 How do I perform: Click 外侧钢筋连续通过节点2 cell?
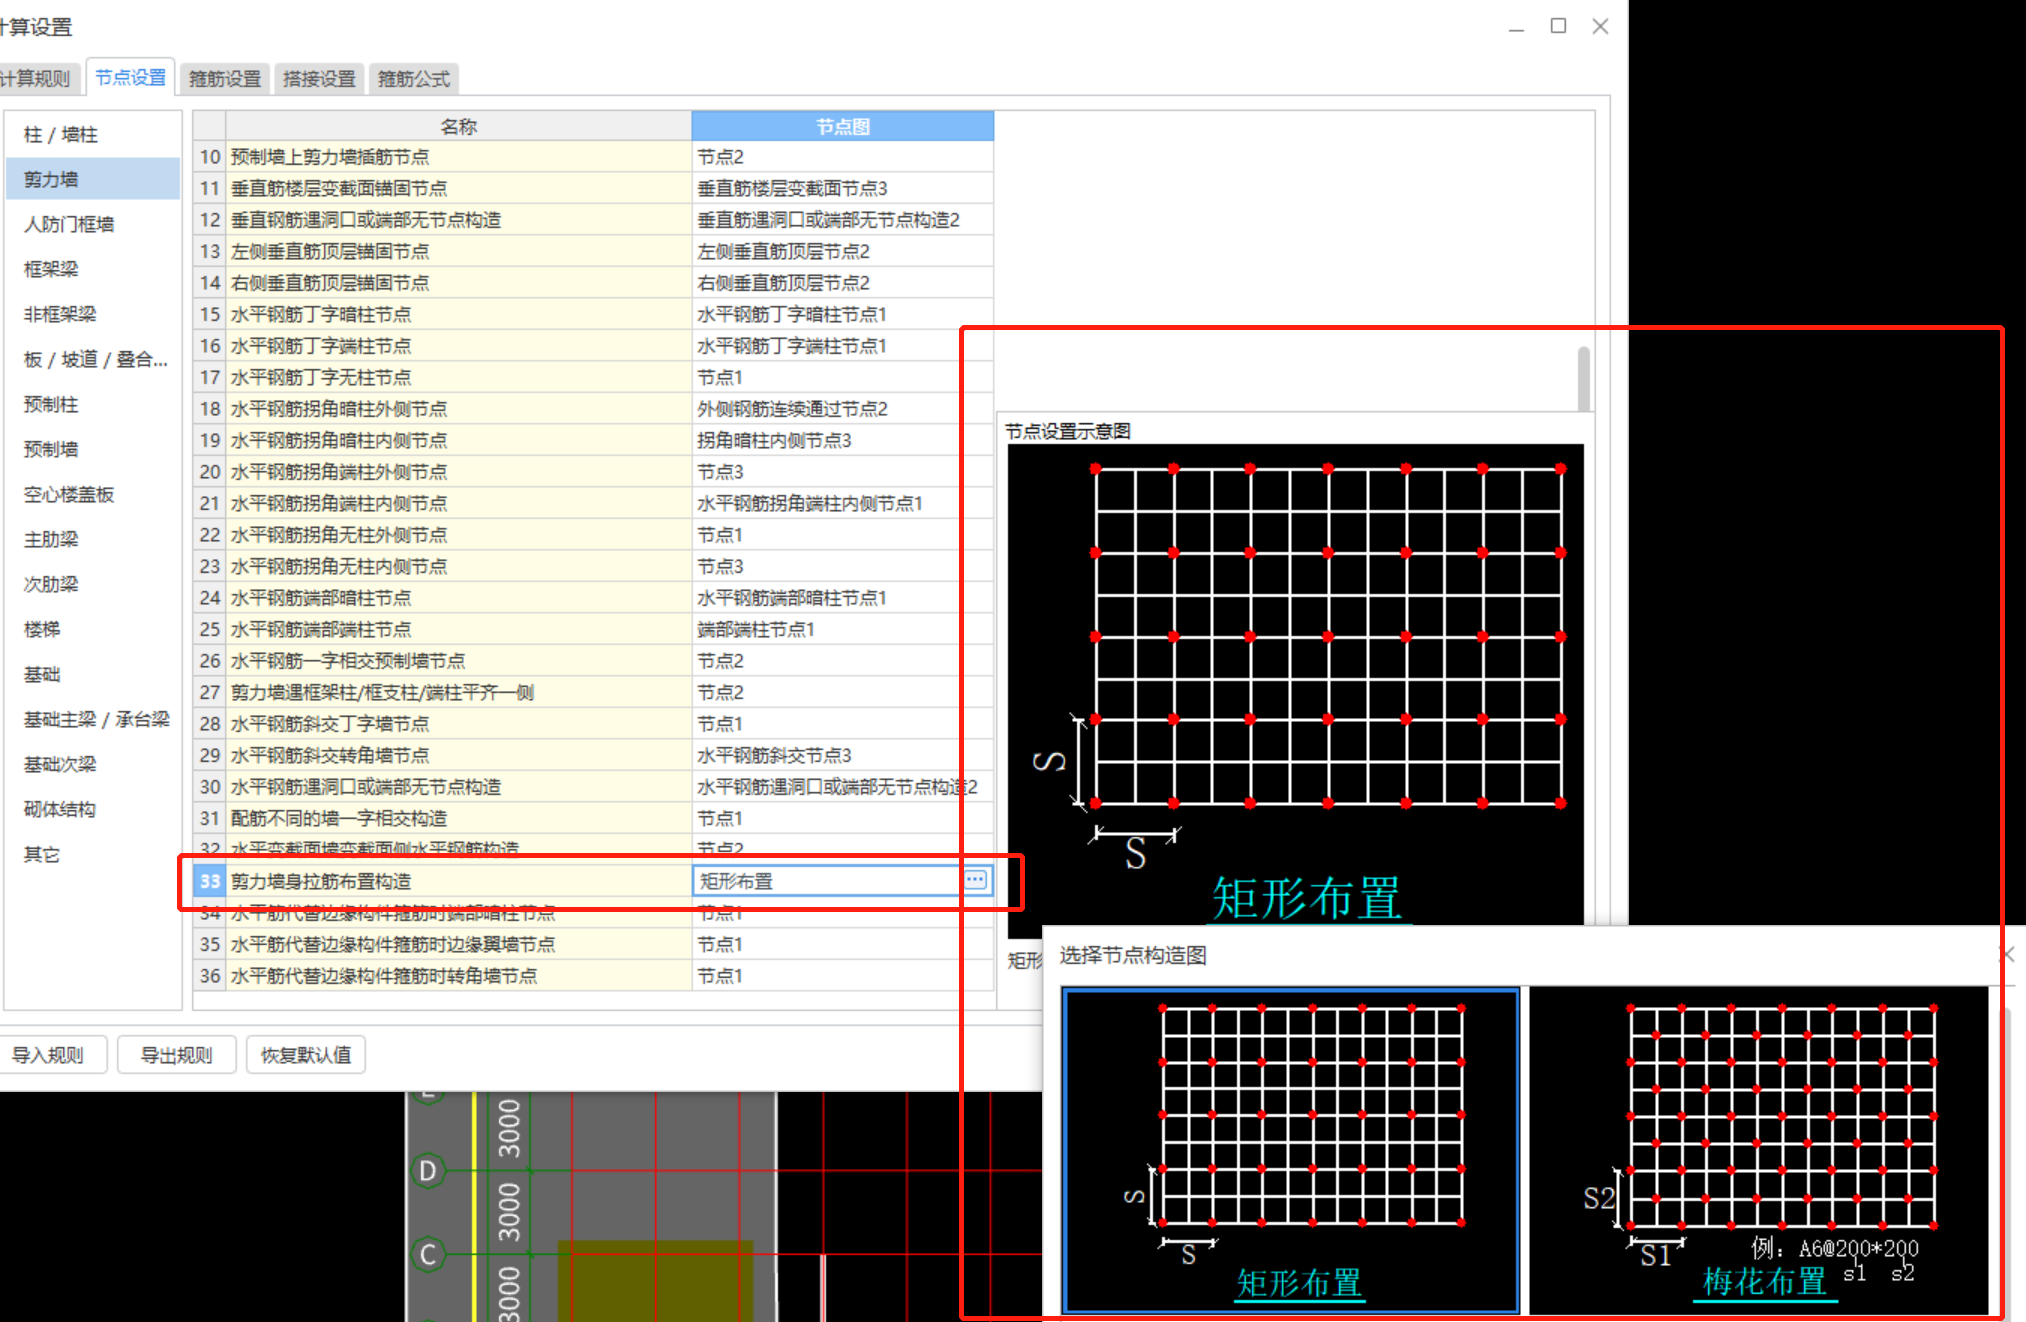click(x=842, y=409)
